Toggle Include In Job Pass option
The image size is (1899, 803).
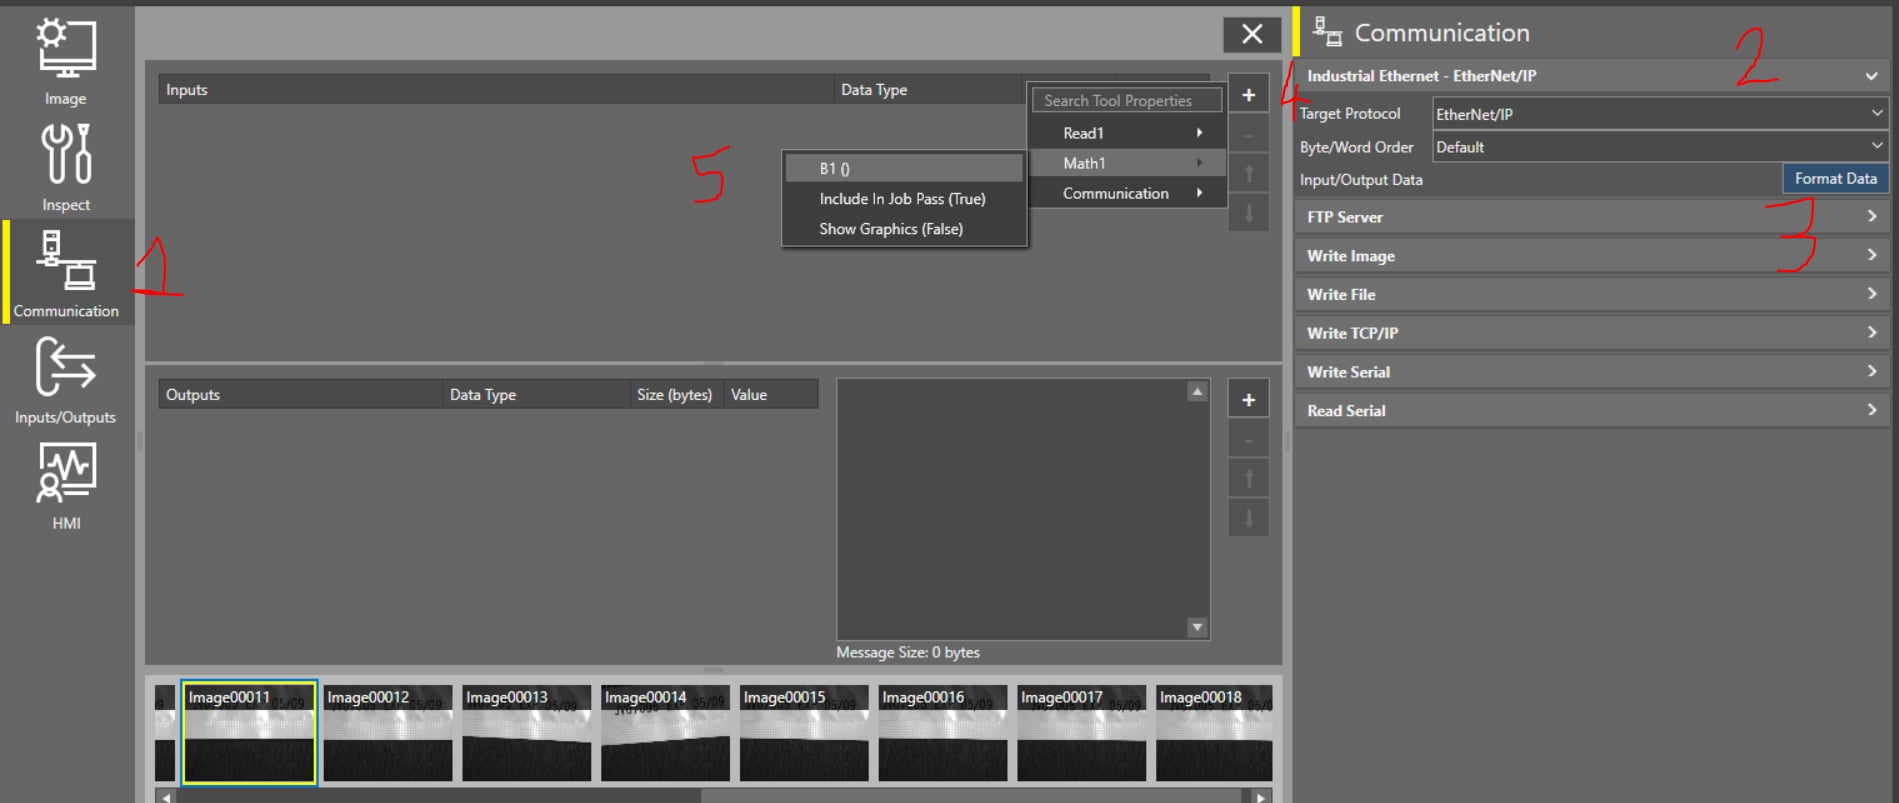[x=902, y=199]
